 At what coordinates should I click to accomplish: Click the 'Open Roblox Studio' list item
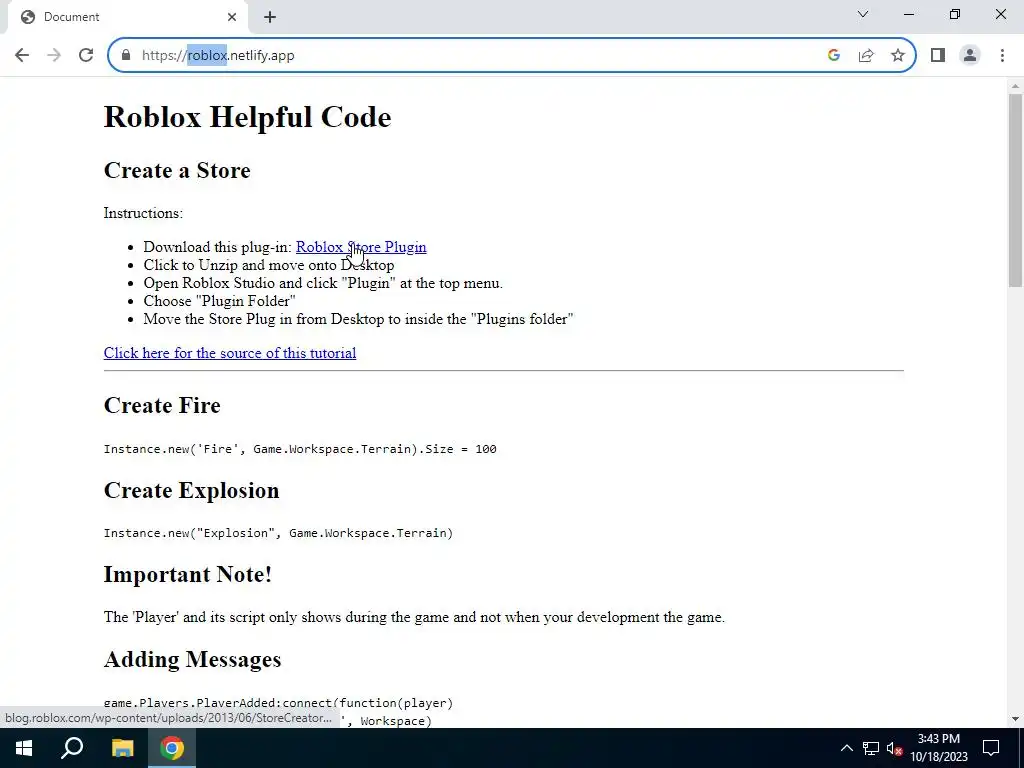pos(323,283)
